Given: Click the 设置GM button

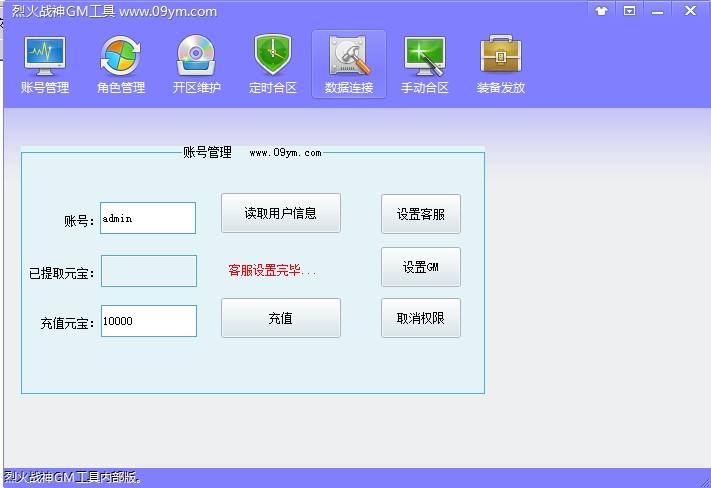Looking at the screenshot, I should [x=421, y=267].
